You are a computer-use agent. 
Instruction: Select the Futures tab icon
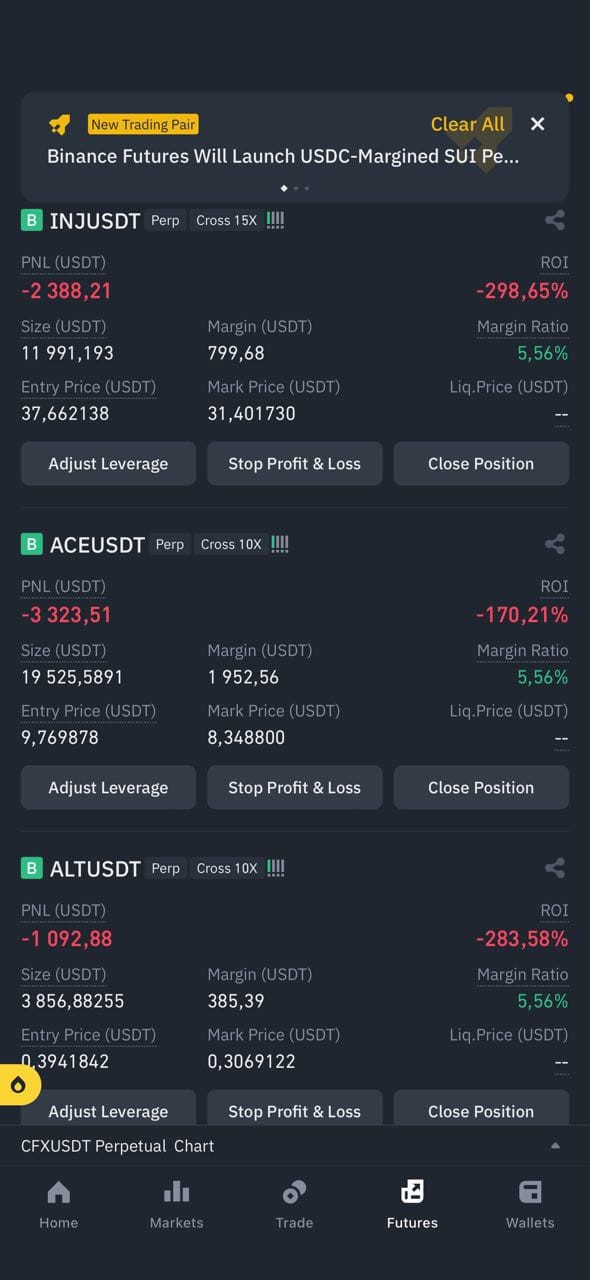click(412, 1192)
